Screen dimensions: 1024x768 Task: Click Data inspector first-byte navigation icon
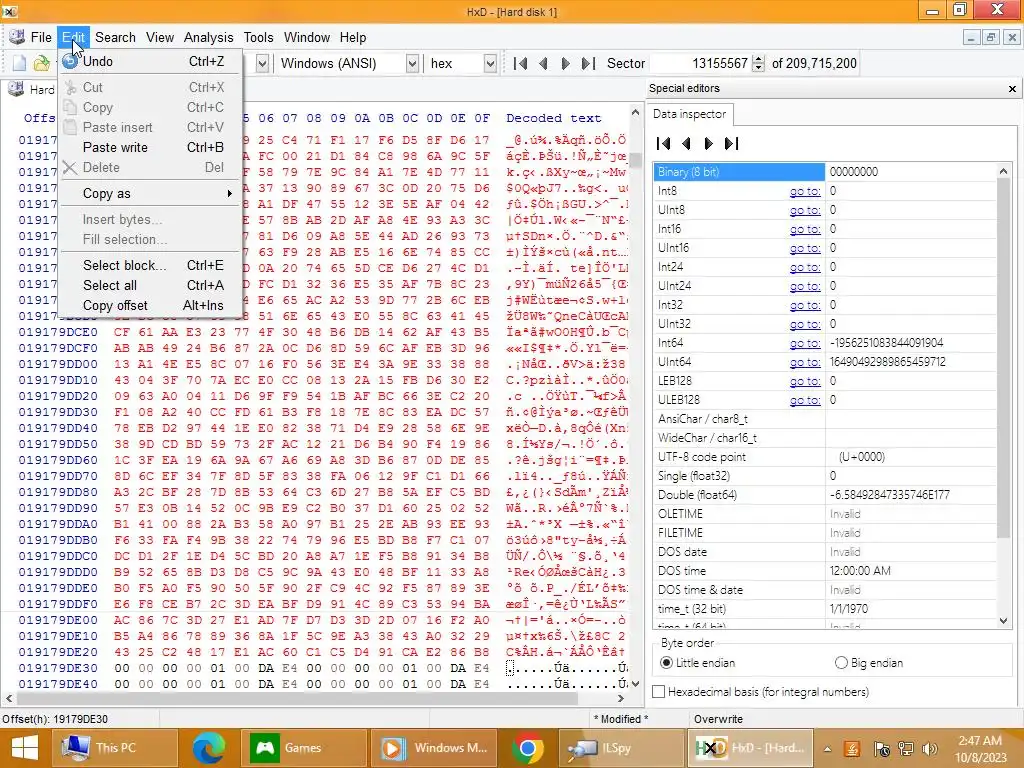tap(664, 143)
